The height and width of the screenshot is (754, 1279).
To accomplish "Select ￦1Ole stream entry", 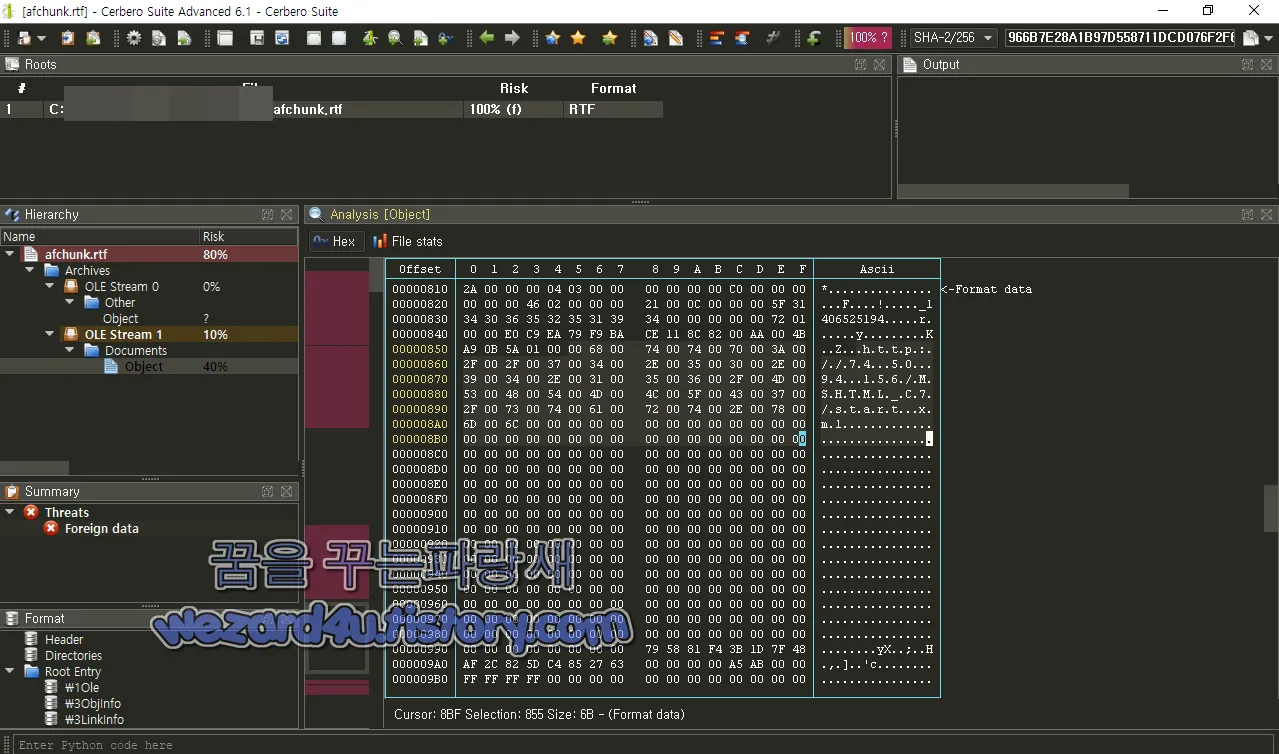I will [82, 687].
